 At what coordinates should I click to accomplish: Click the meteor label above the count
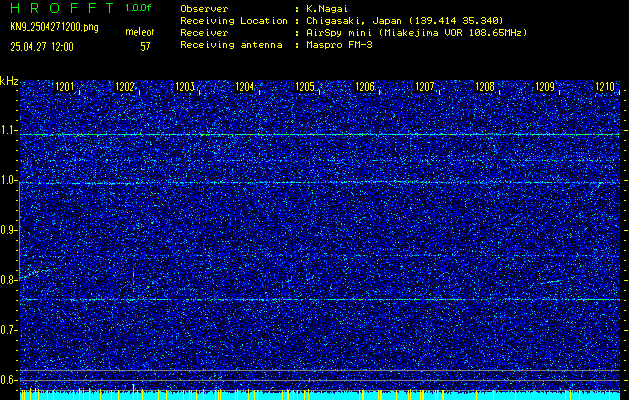coord(140,32)
